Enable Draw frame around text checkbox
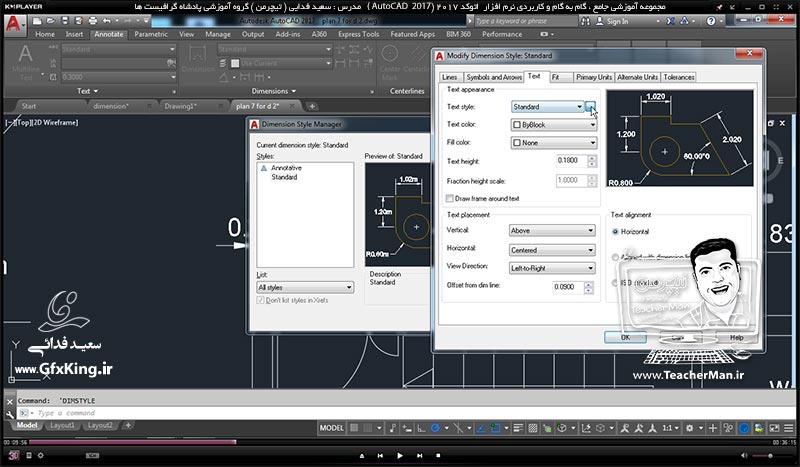This screenshot has width=800, height=467. click(449, 198)
